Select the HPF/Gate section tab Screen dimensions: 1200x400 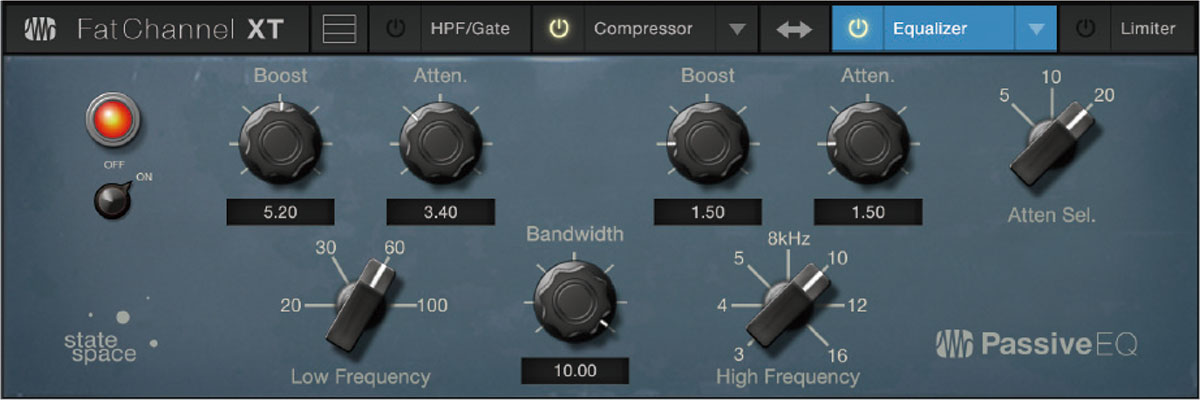[x=470, y=29]
